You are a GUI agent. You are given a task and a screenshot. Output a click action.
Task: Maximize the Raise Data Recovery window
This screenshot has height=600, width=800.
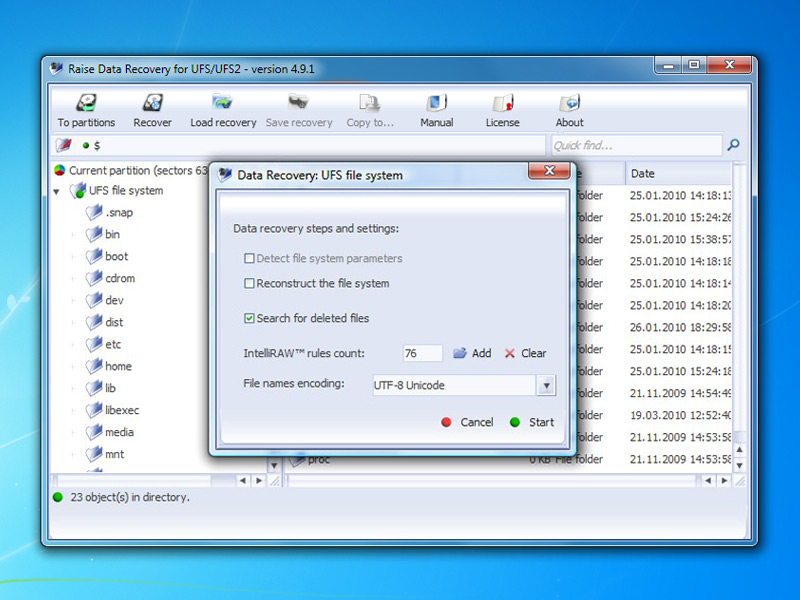pyautogui.click(x=694, y=65)
